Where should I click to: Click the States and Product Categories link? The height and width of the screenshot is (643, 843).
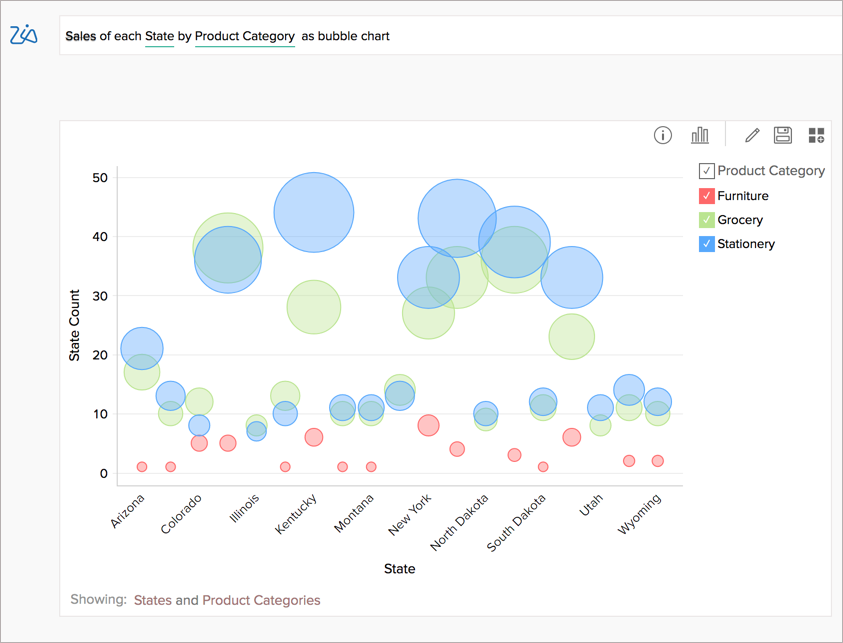pyautogui.click(x=227, y=600)
